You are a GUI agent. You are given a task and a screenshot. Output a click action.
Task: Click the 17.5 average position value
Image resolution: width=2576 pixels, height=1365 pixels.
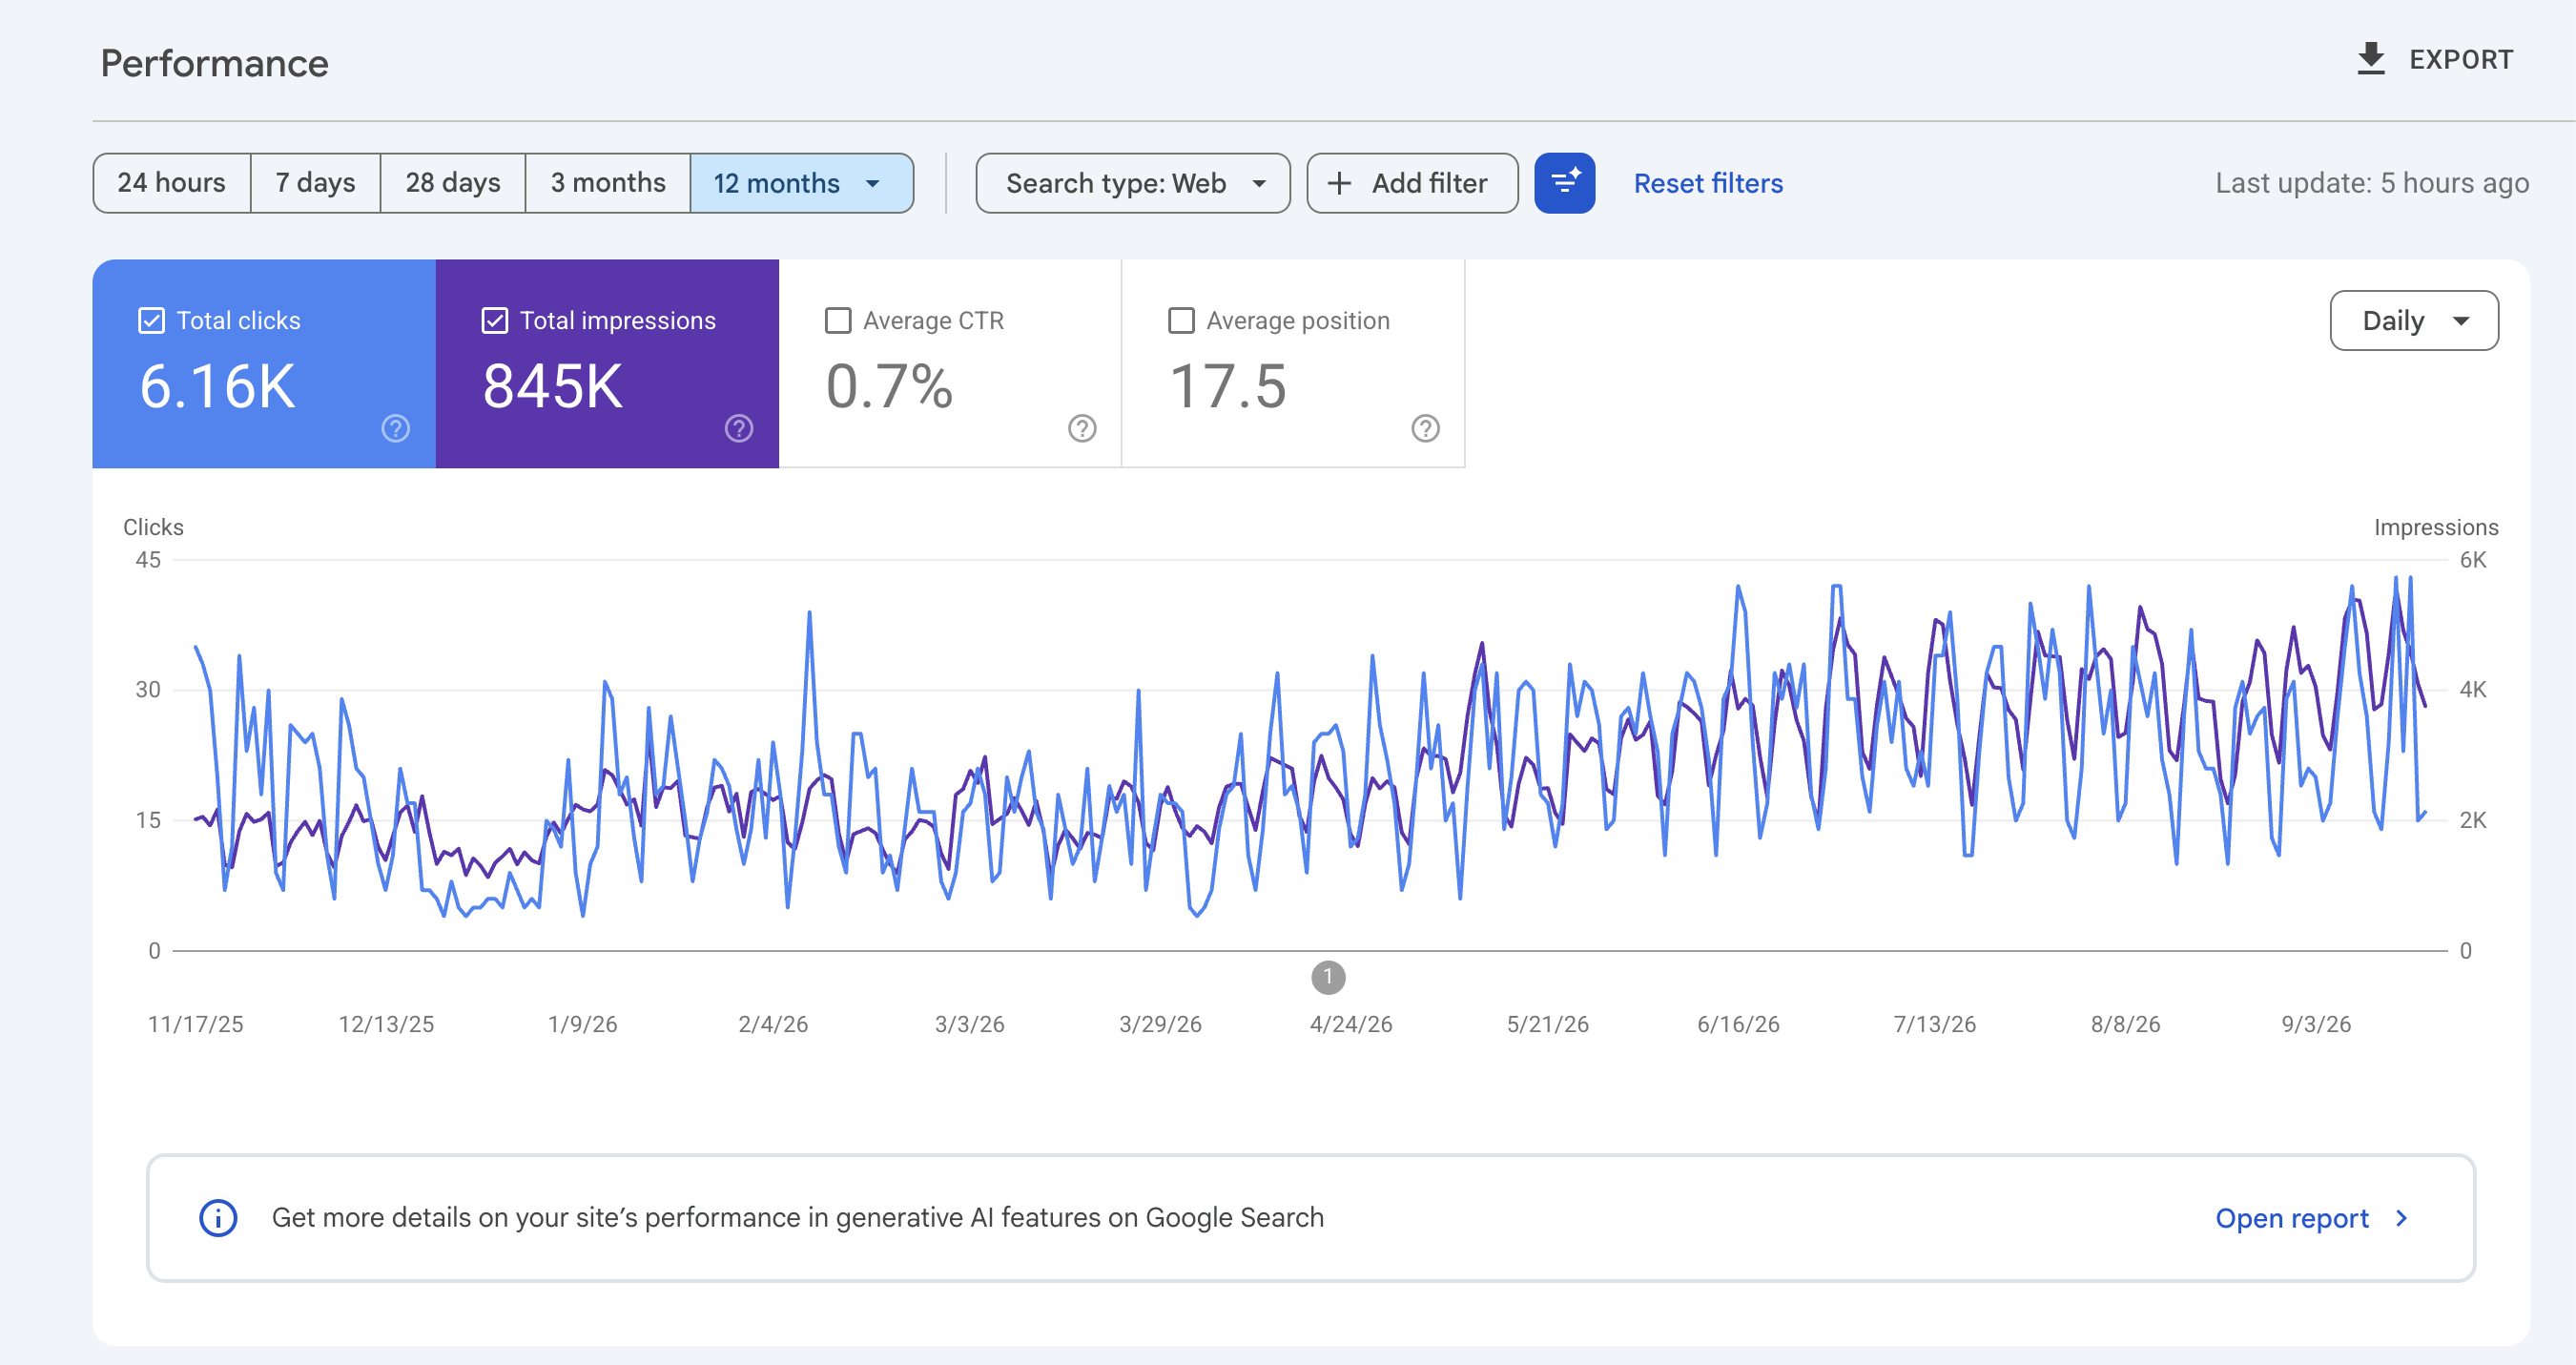coord(1228,386)
